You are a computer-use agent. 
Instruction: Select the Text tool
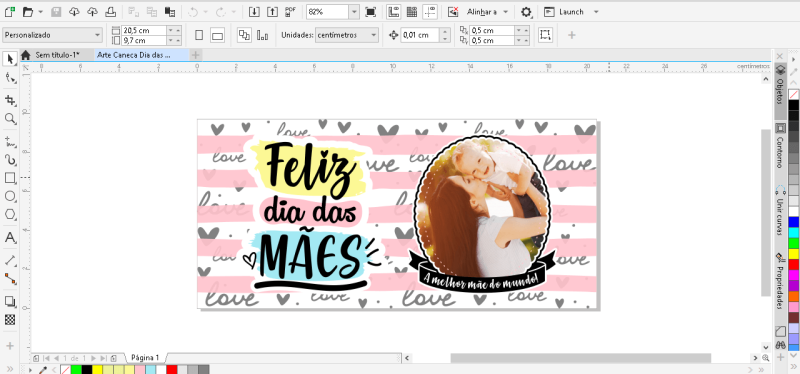[x=10, y=238]
